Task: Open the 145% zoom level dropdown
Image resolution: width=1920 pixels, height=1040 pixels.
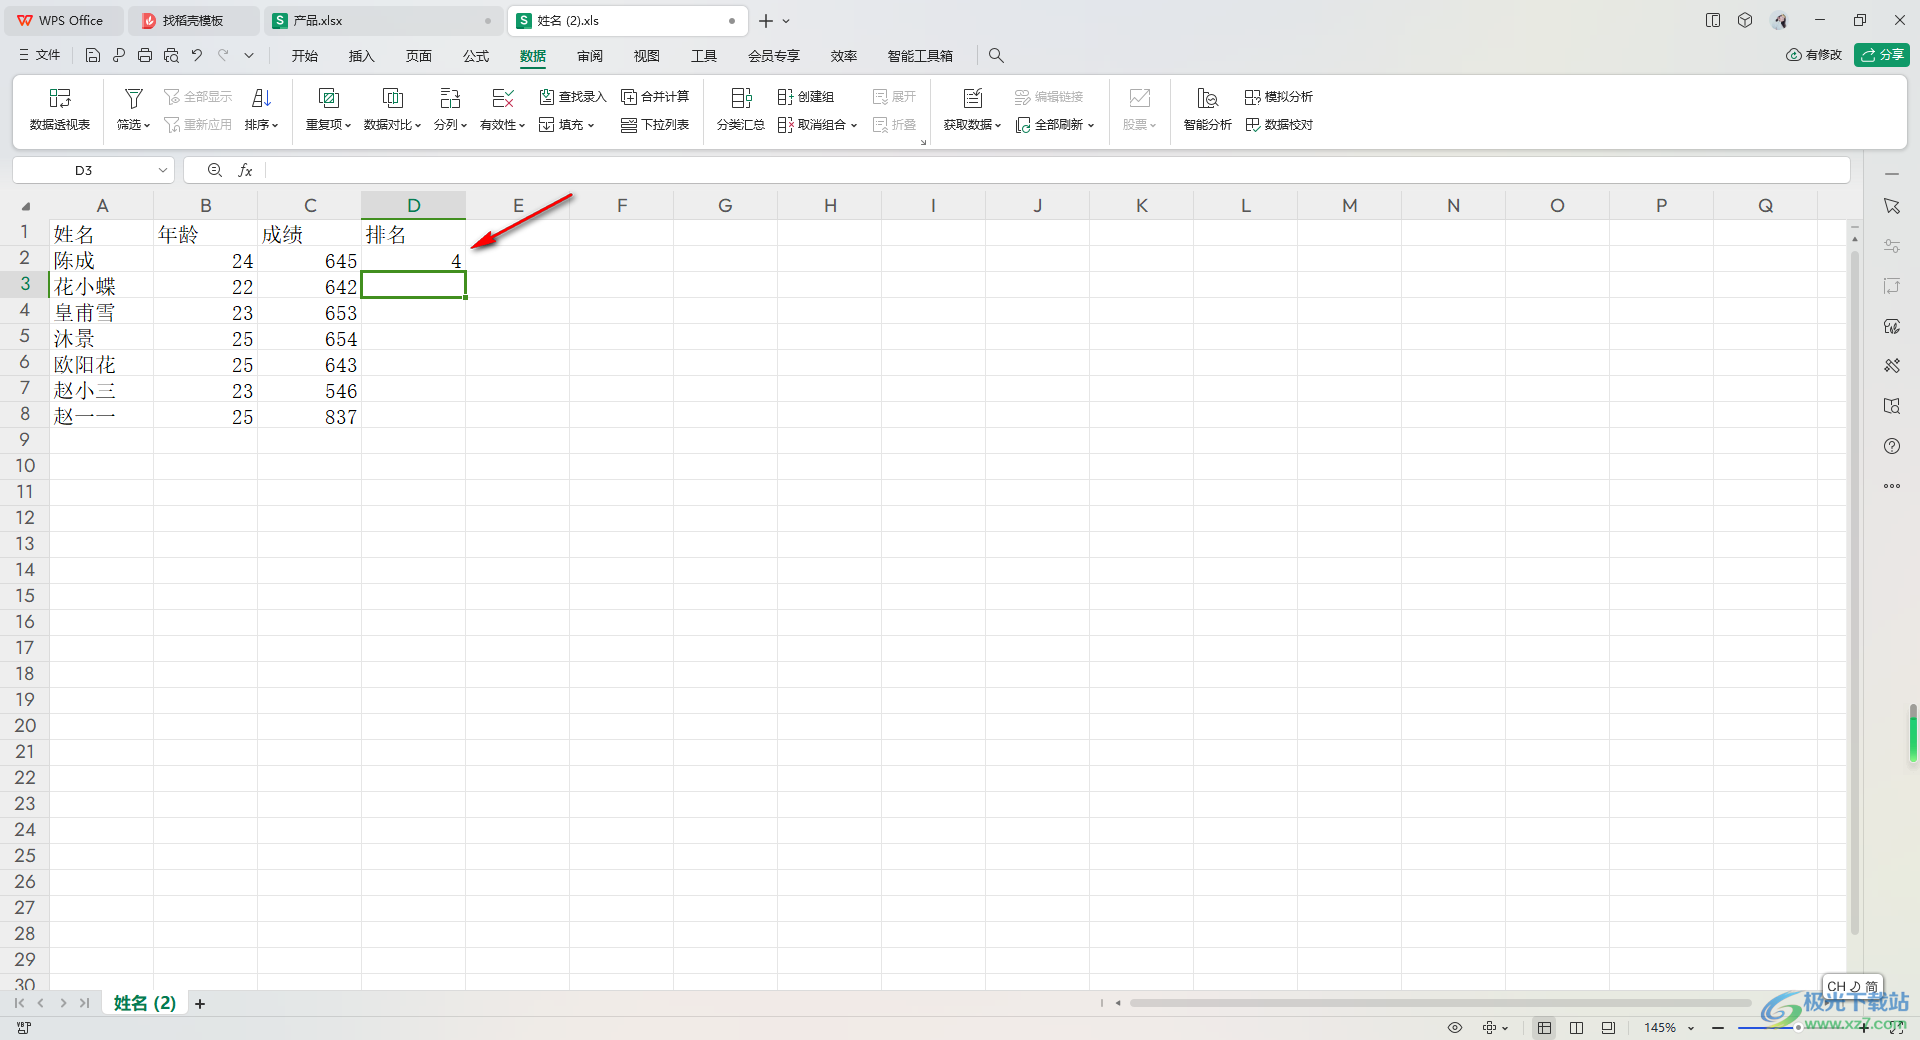Action: coord(1669,1027)
